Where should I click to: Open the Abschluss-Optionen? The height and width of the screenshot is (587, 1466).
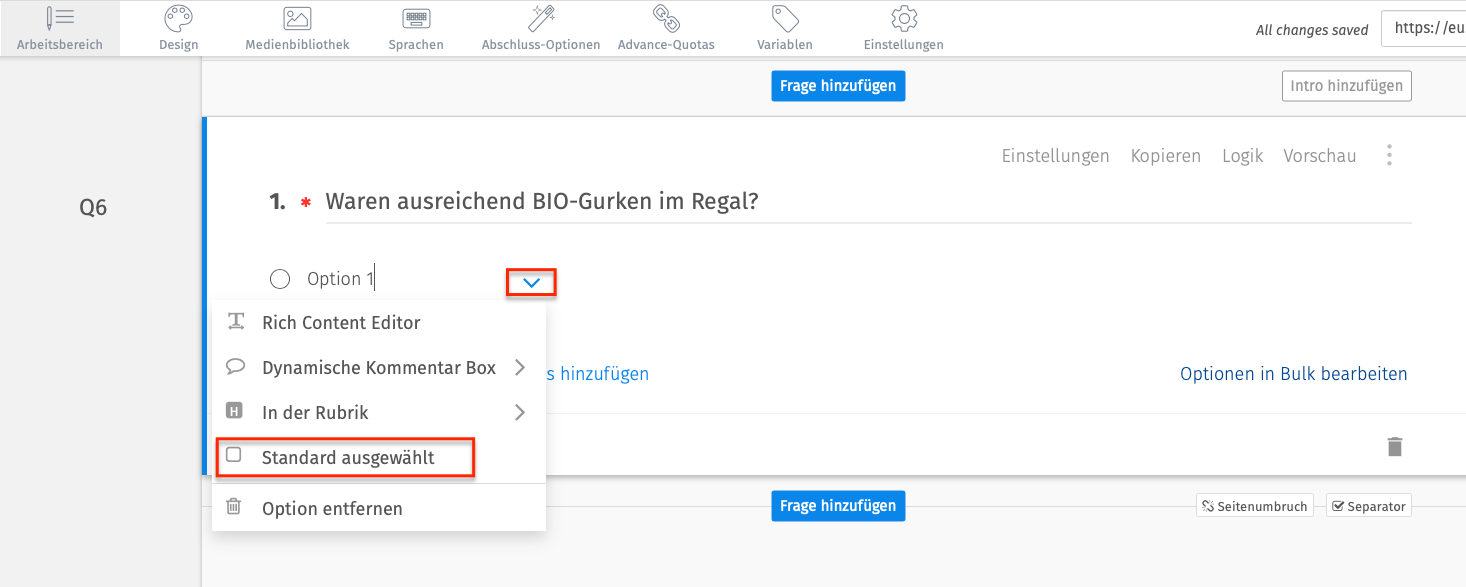540,28
